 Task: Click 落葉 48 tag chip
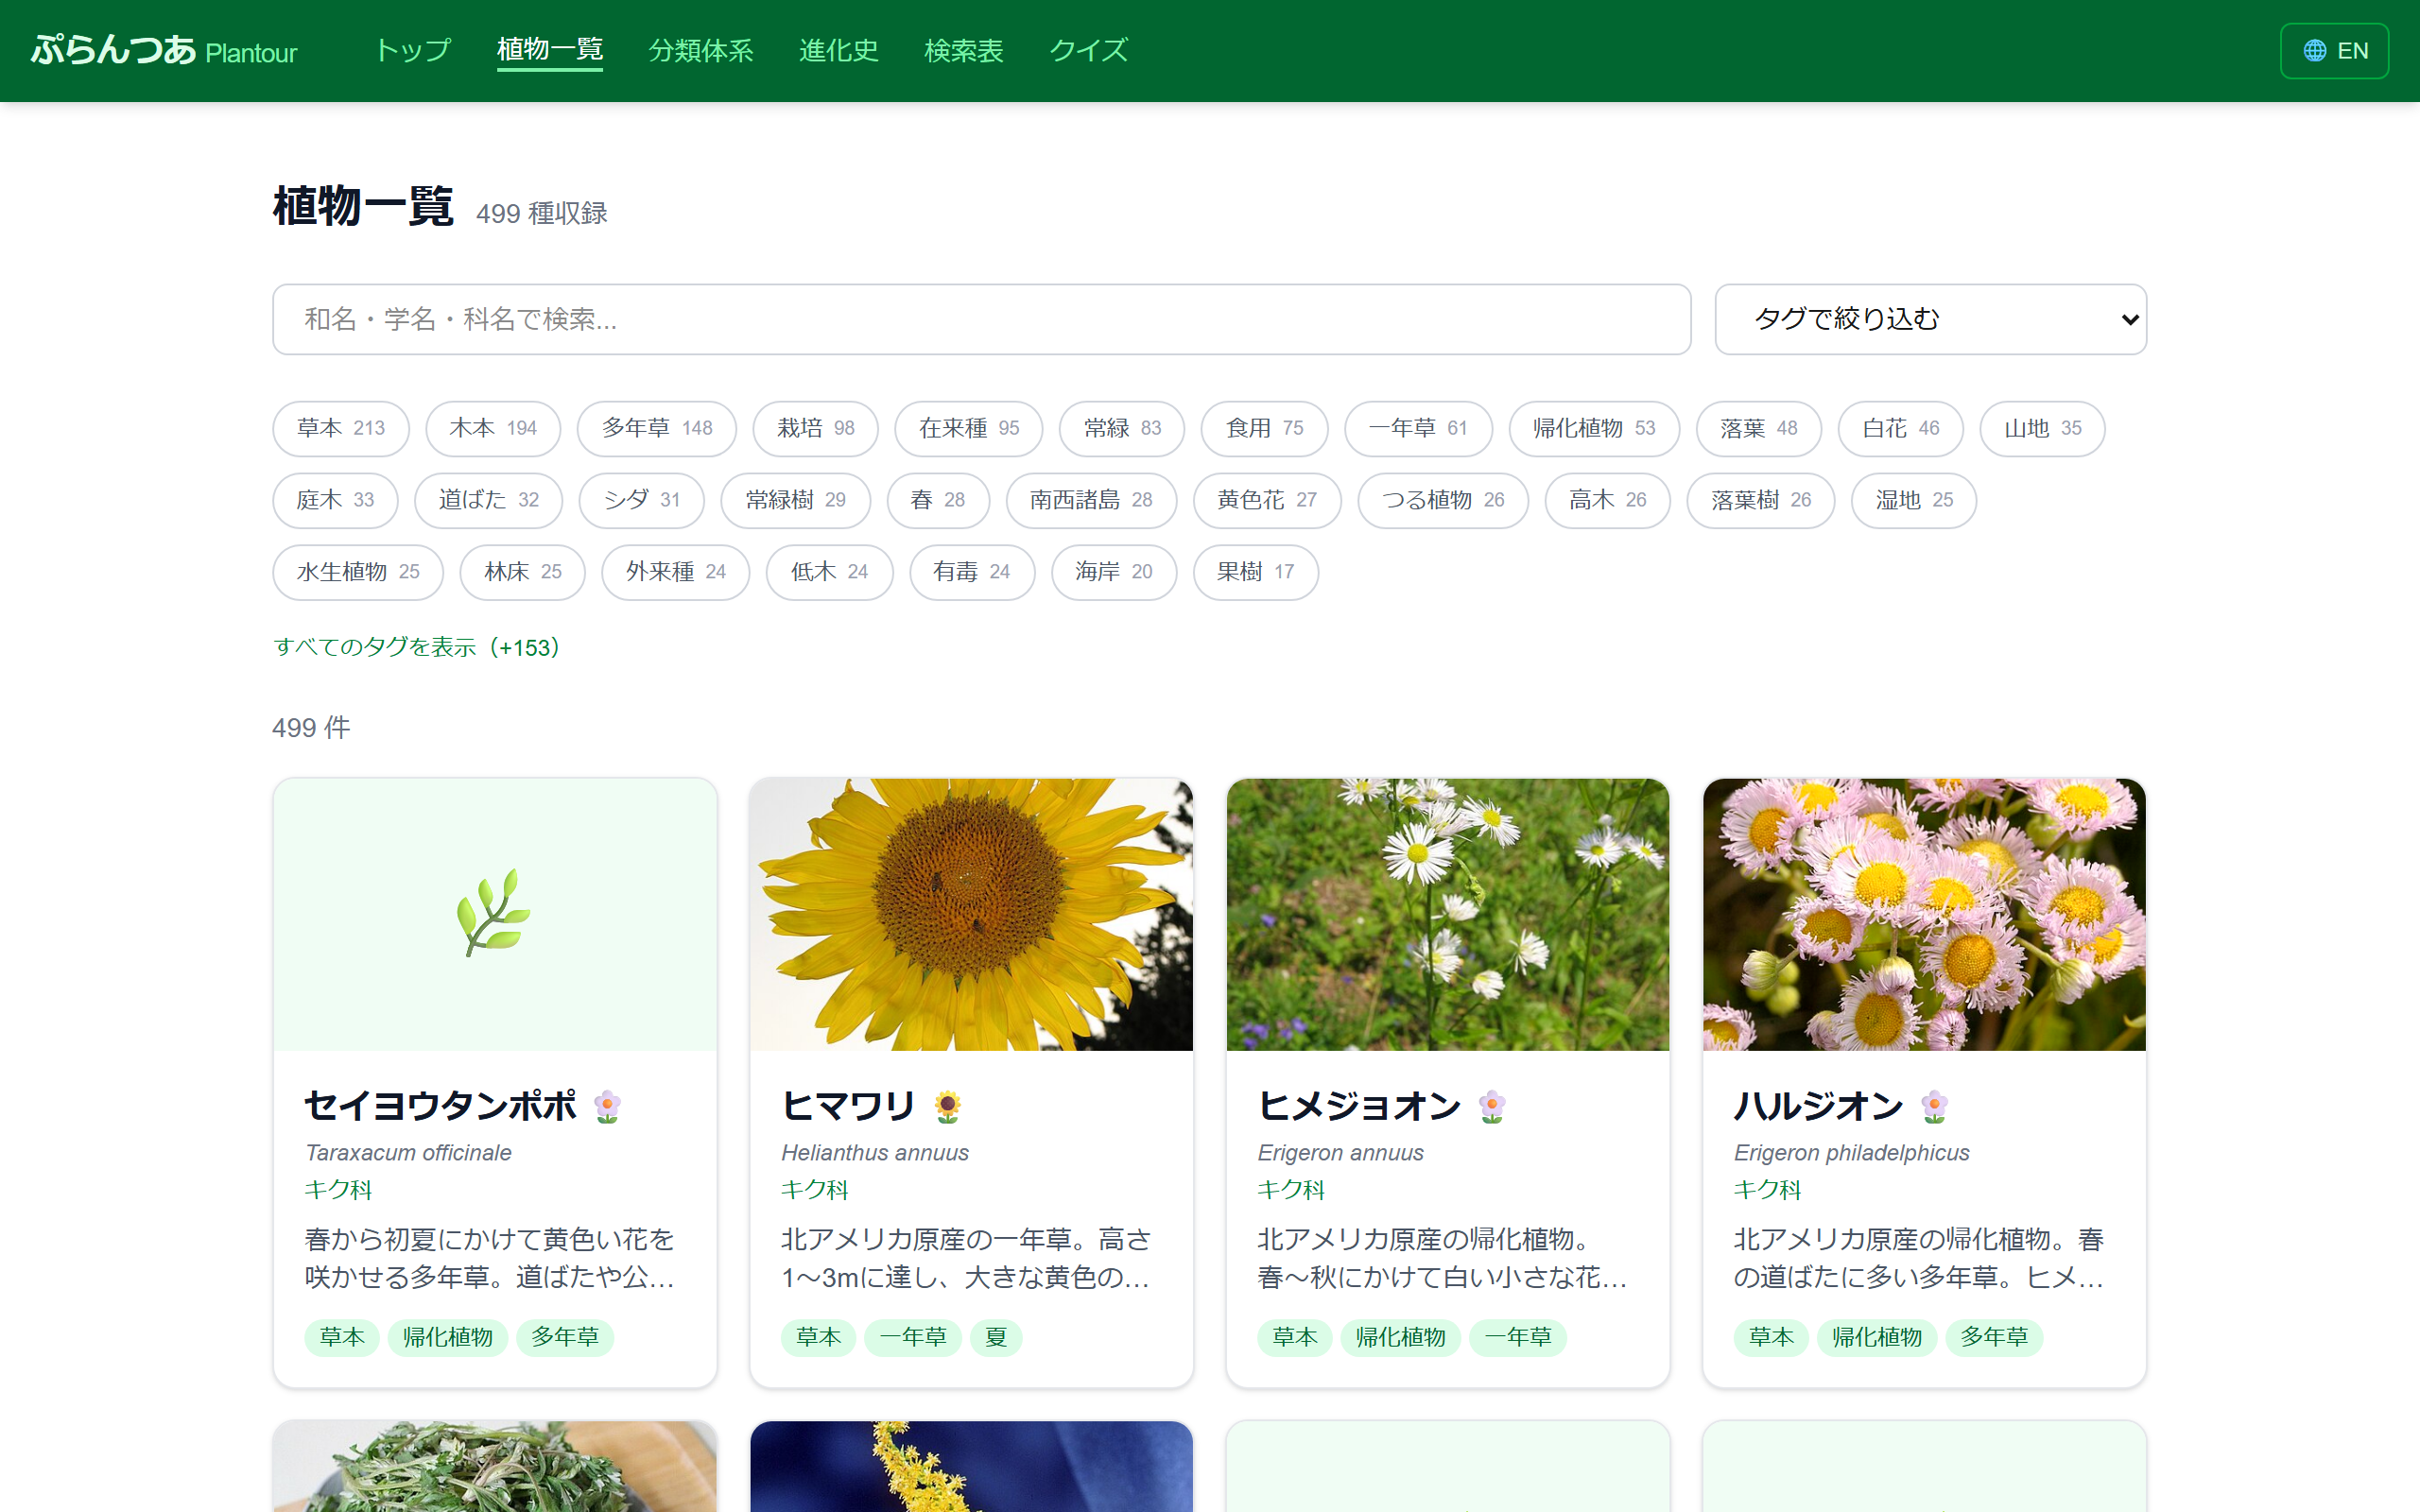[x=1759, y=428]
